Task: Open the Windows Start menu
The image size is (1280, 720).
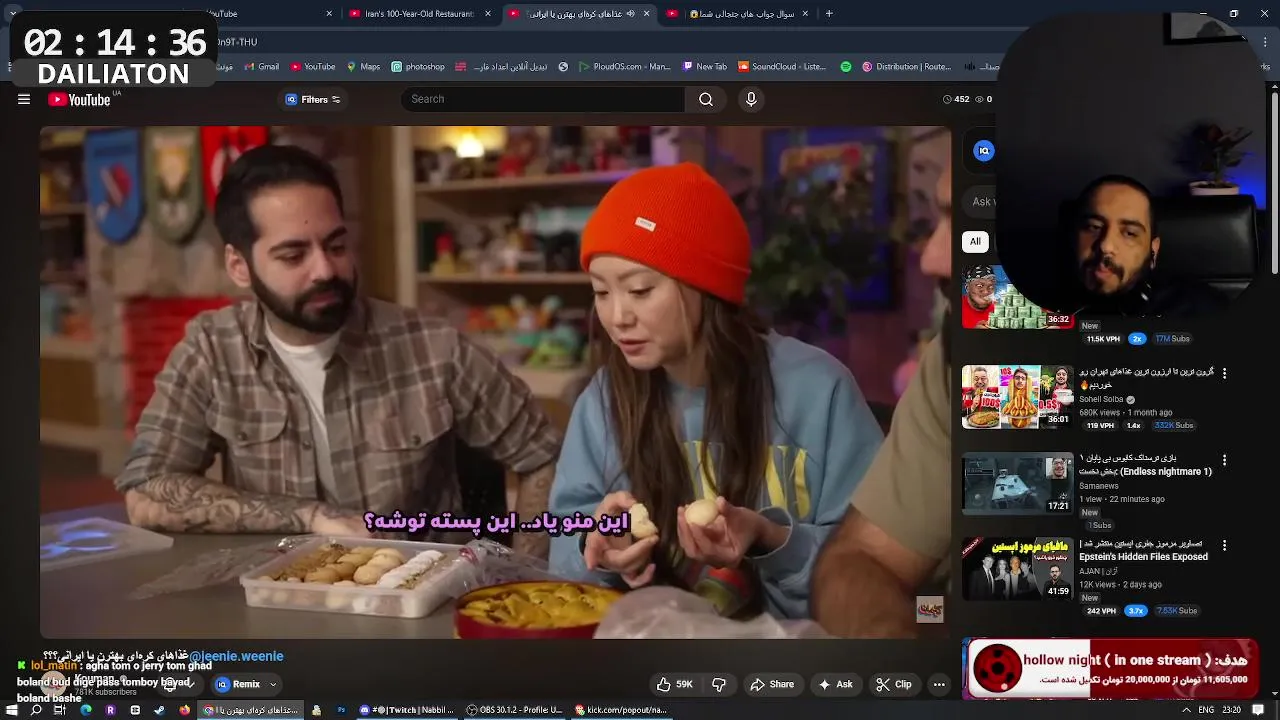Action: [12, 710]
